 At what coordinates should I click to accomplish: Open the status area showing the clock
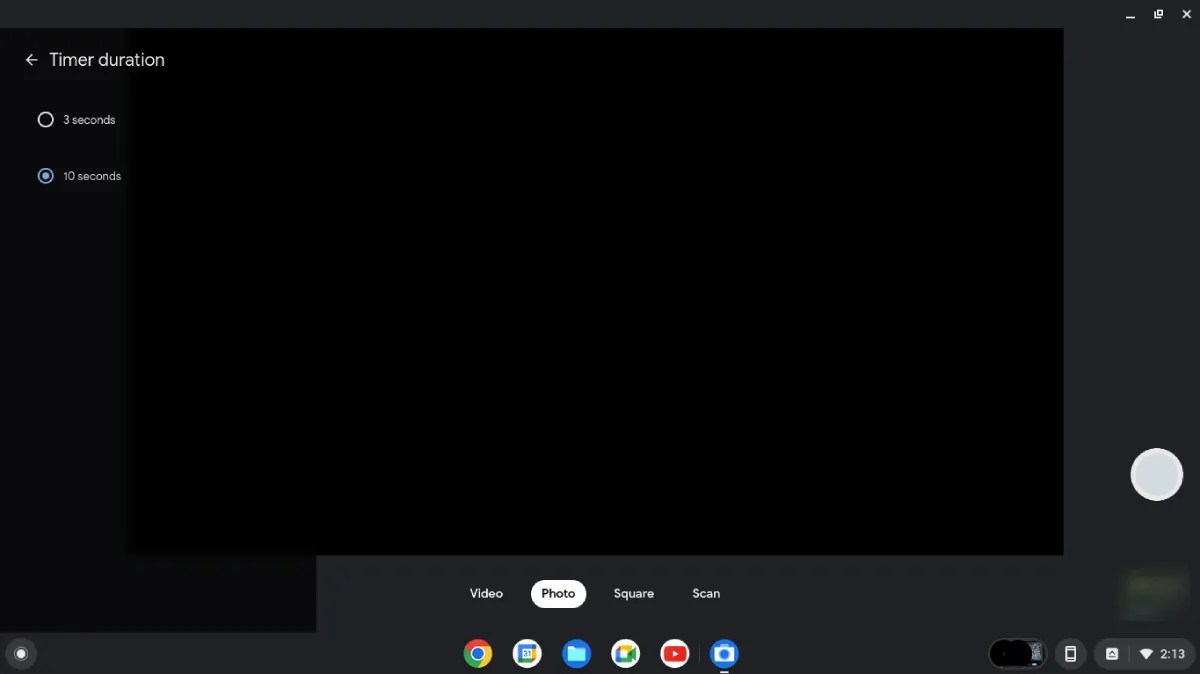coord(1172,653)
